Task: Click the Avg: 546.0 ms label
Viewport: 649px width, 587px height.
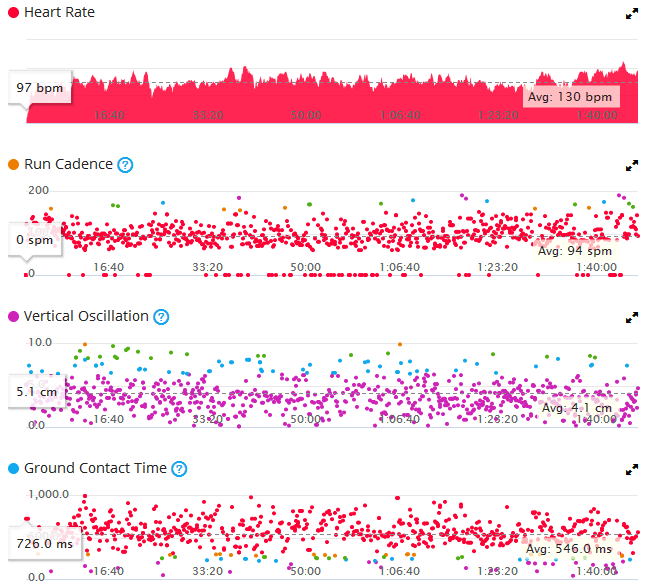Action: (569, 549)
